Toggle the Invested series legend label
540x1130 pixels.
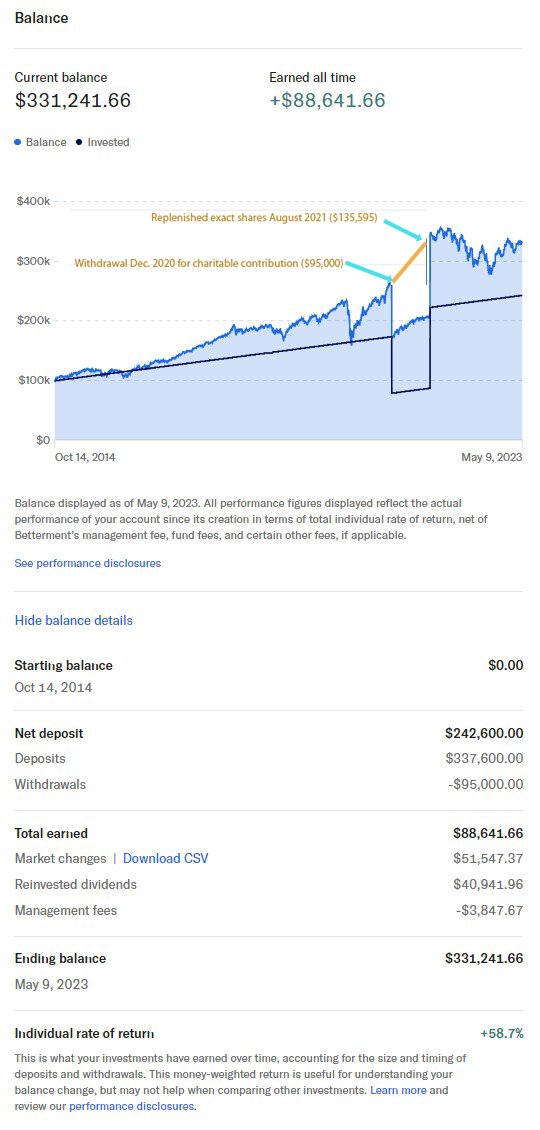coord(108,143)
